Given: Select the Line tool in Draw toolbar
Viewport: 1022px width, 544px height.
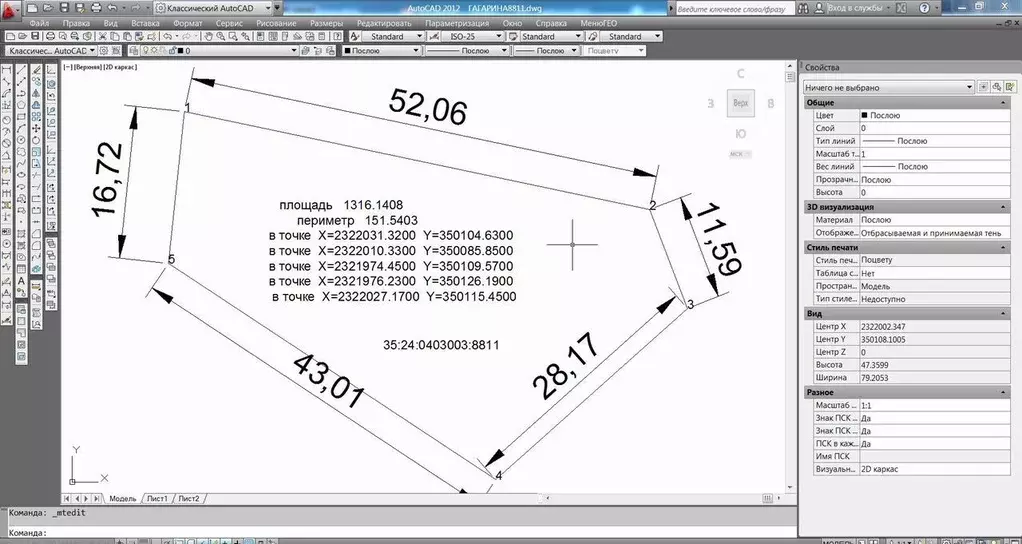Looking at the screenshot, I should [21, 70].
